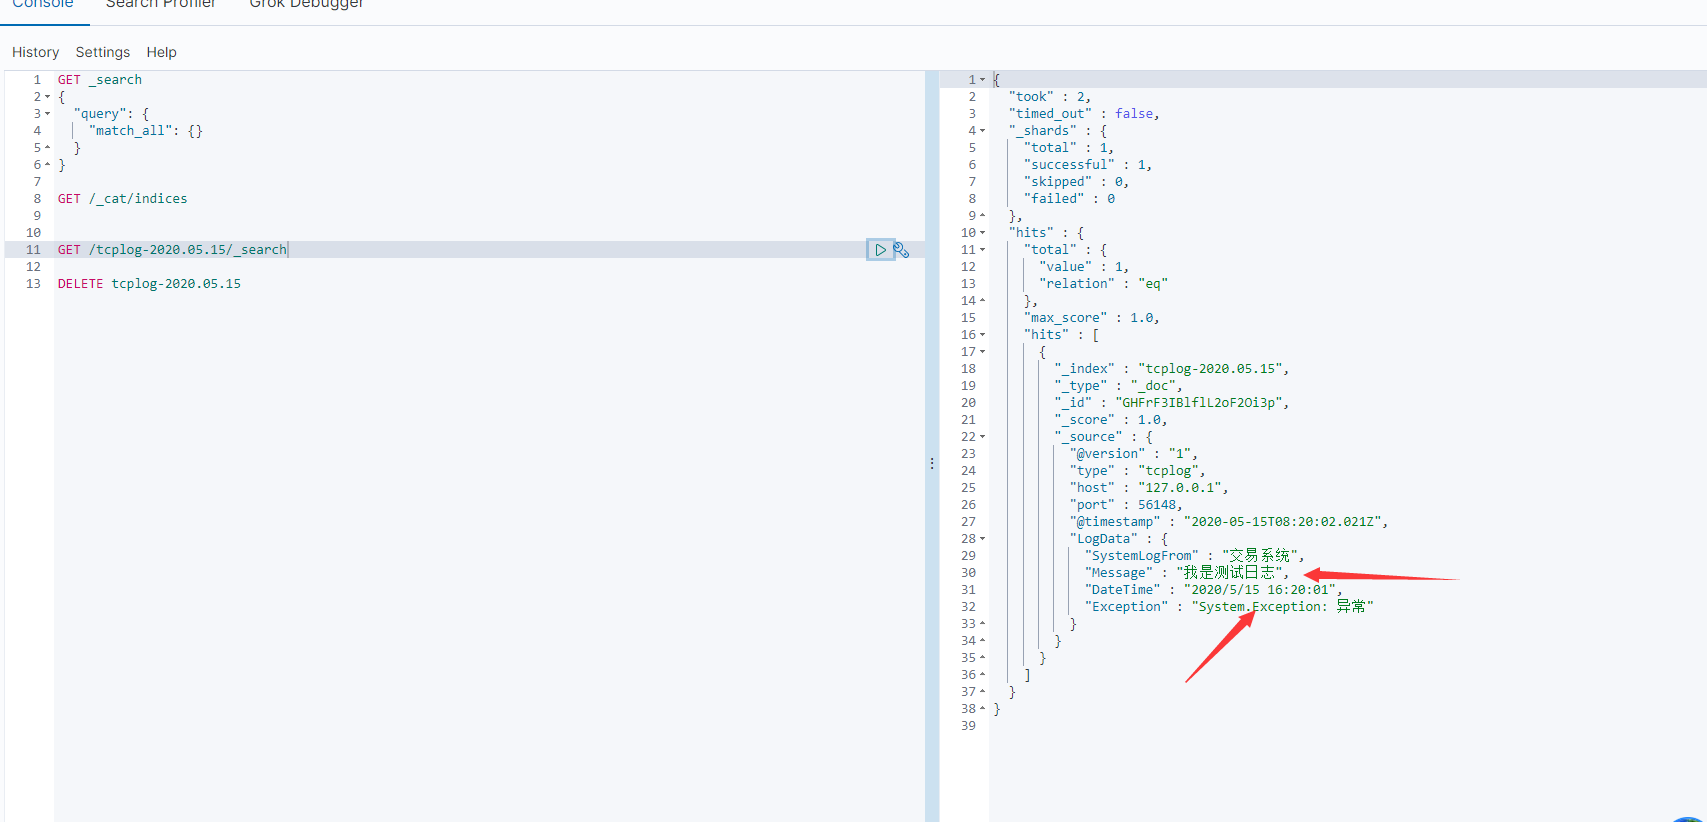Click the "port" : 56148 line
Image resolution: width=1707 pixels, height=822 pixels.
point(1126,505)
